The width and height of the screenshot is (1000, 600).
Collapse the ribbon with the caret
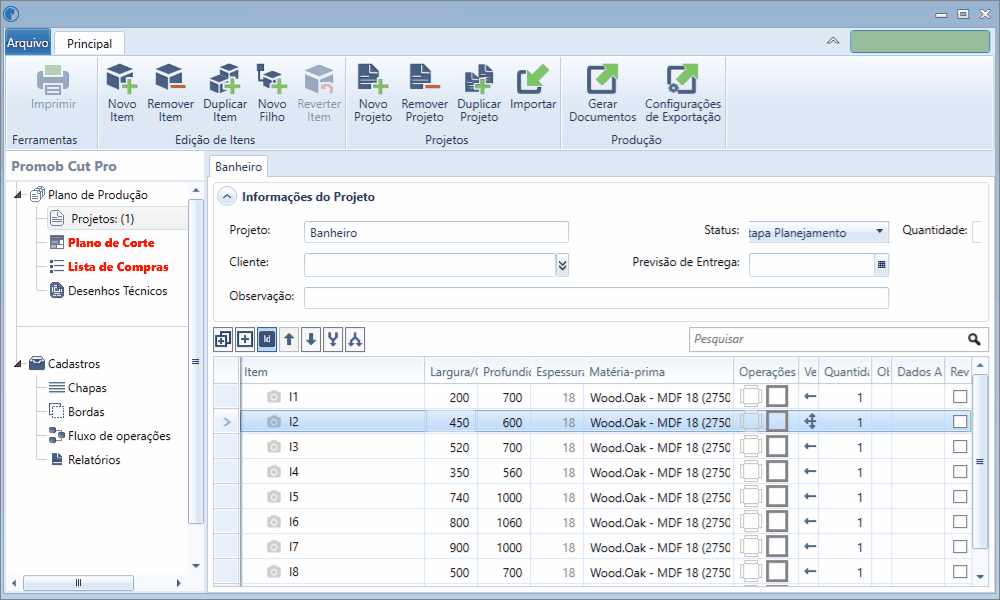pos(833,41)
